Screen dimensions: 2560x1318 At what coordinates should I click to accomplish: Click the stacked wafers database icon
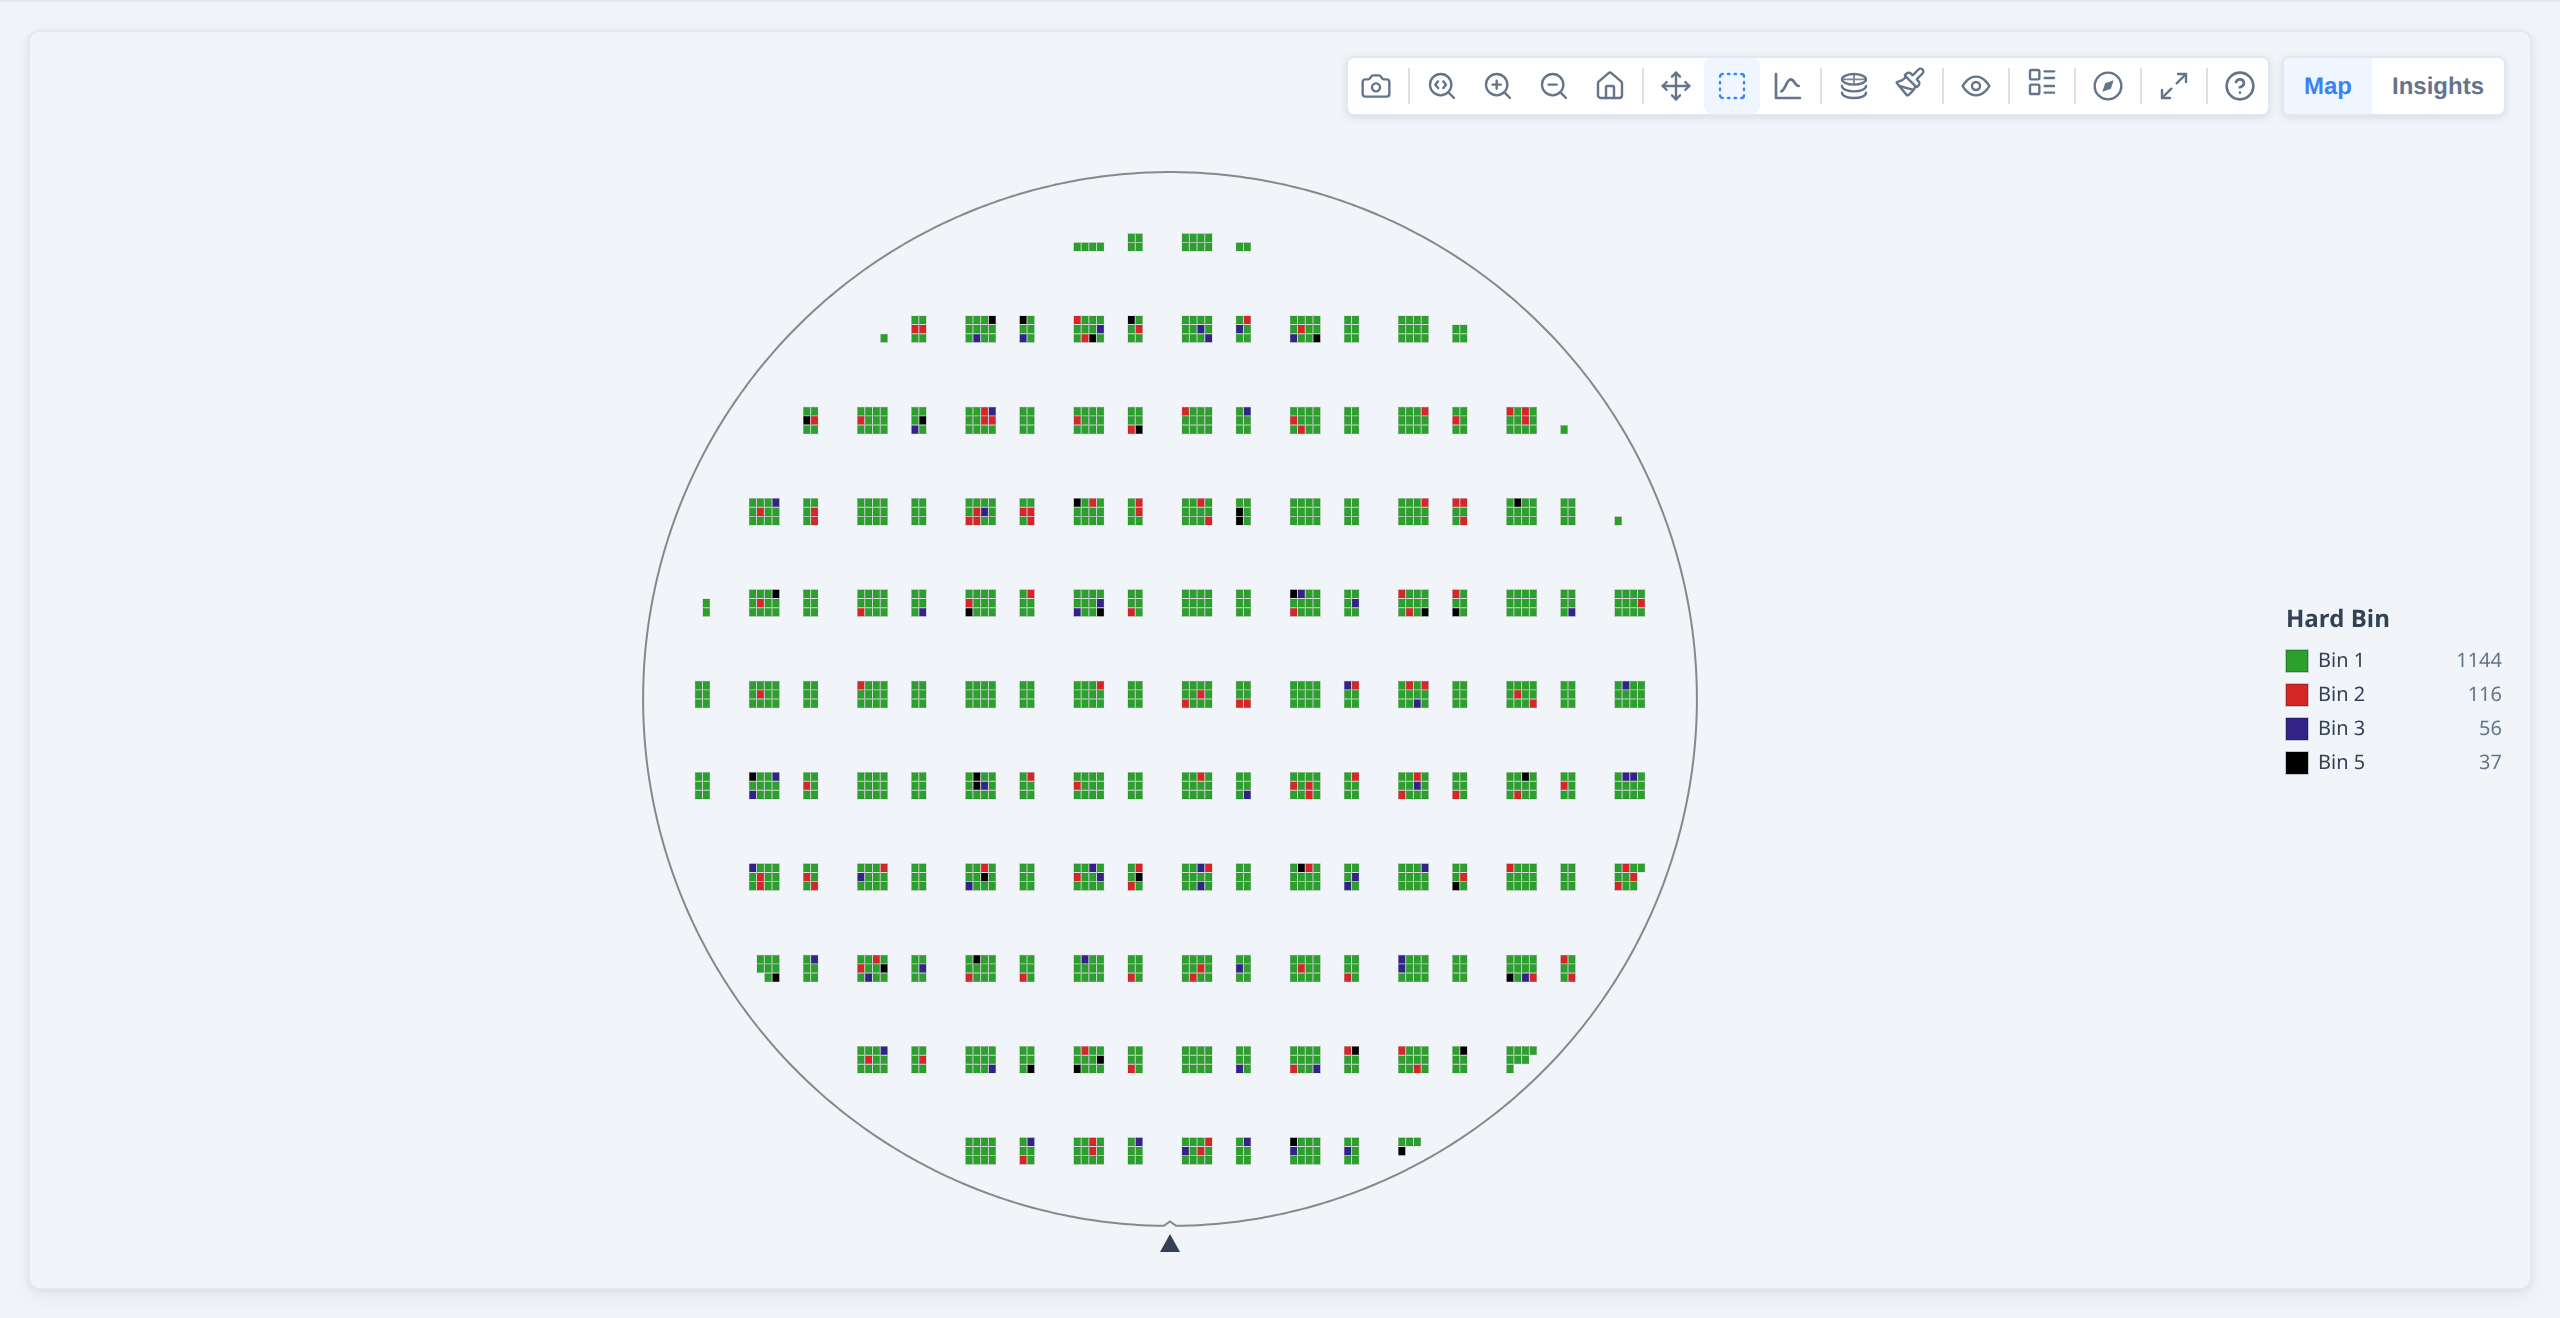point(1853,86)
